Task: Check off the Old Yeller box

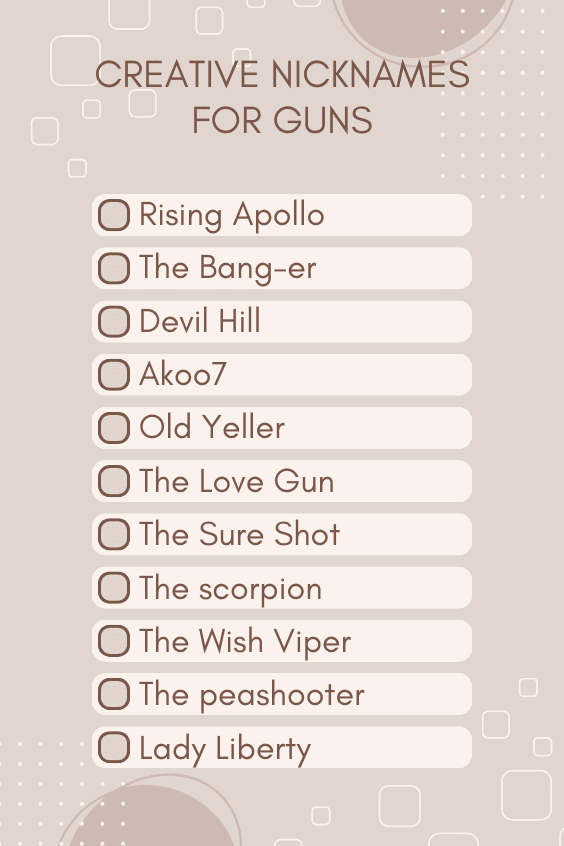Action: [x=114, y=428]
